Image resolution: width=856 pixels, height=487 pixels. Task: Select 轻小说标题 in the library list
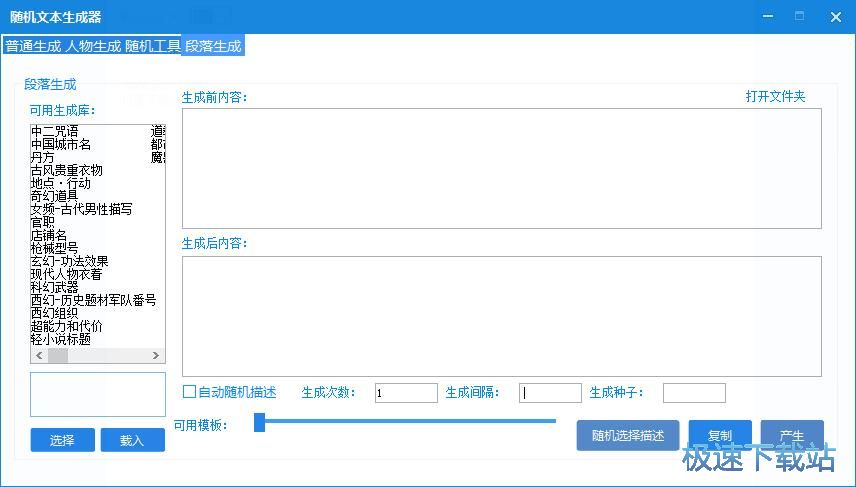61,340
